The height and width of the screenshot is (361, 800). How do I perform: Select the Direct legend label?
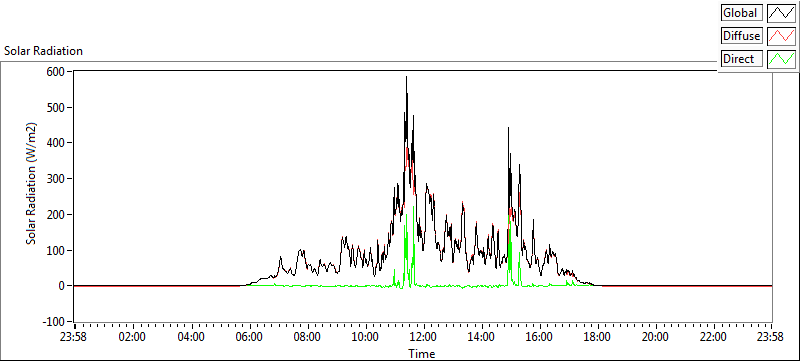click(x=742, y=59)
